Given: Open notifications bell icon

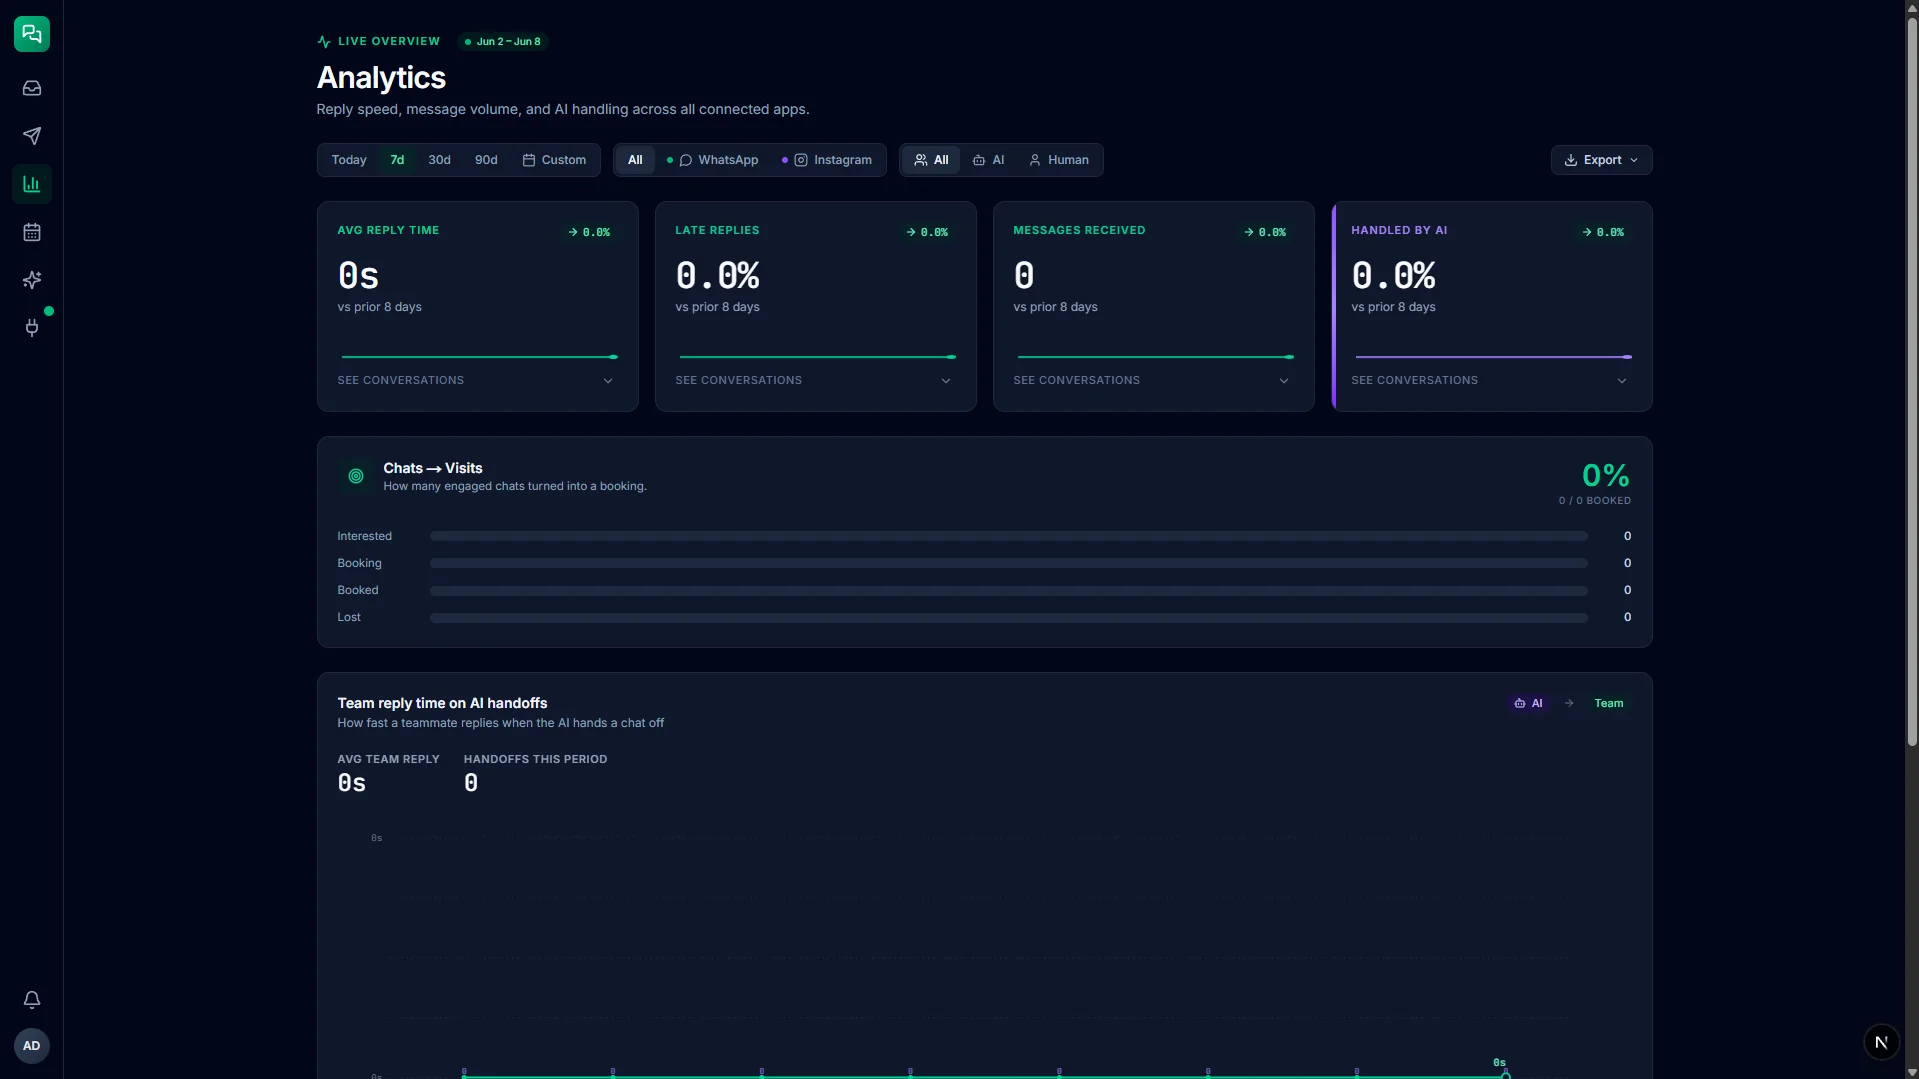Looking at the screenshot, I should click(x=32, y=1000).
